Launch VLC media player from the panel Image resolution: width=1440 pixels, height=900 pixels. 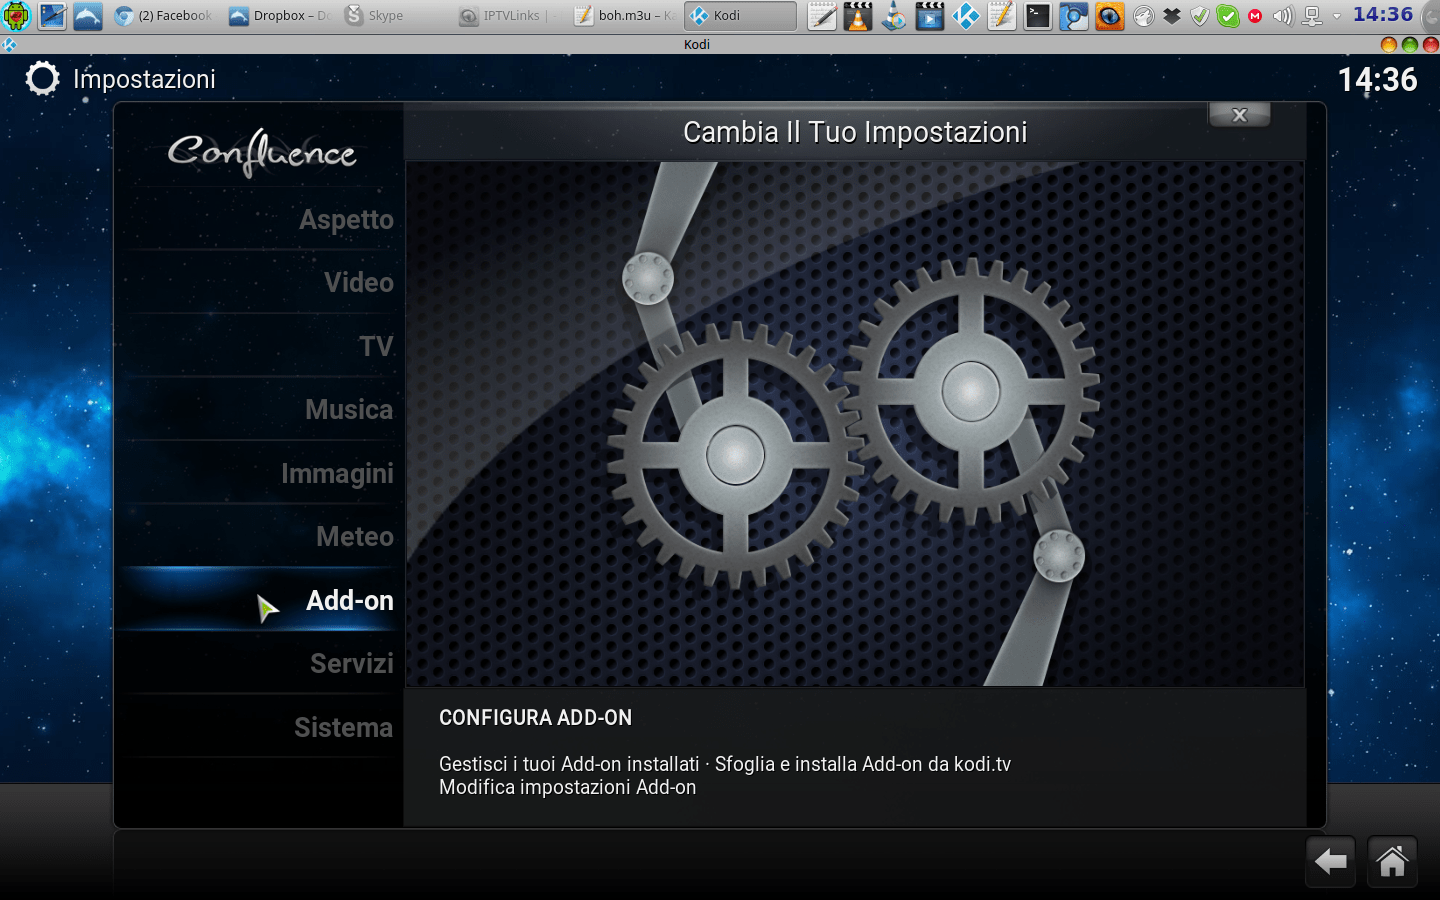pyautogui.click(x=858, y=15)
